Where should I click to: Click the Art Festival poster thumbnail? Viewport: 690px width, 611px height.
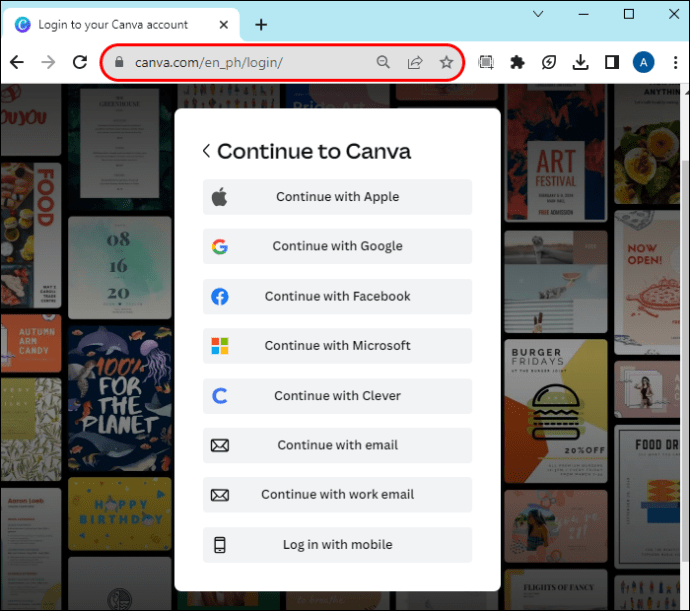tap(556, 153)
